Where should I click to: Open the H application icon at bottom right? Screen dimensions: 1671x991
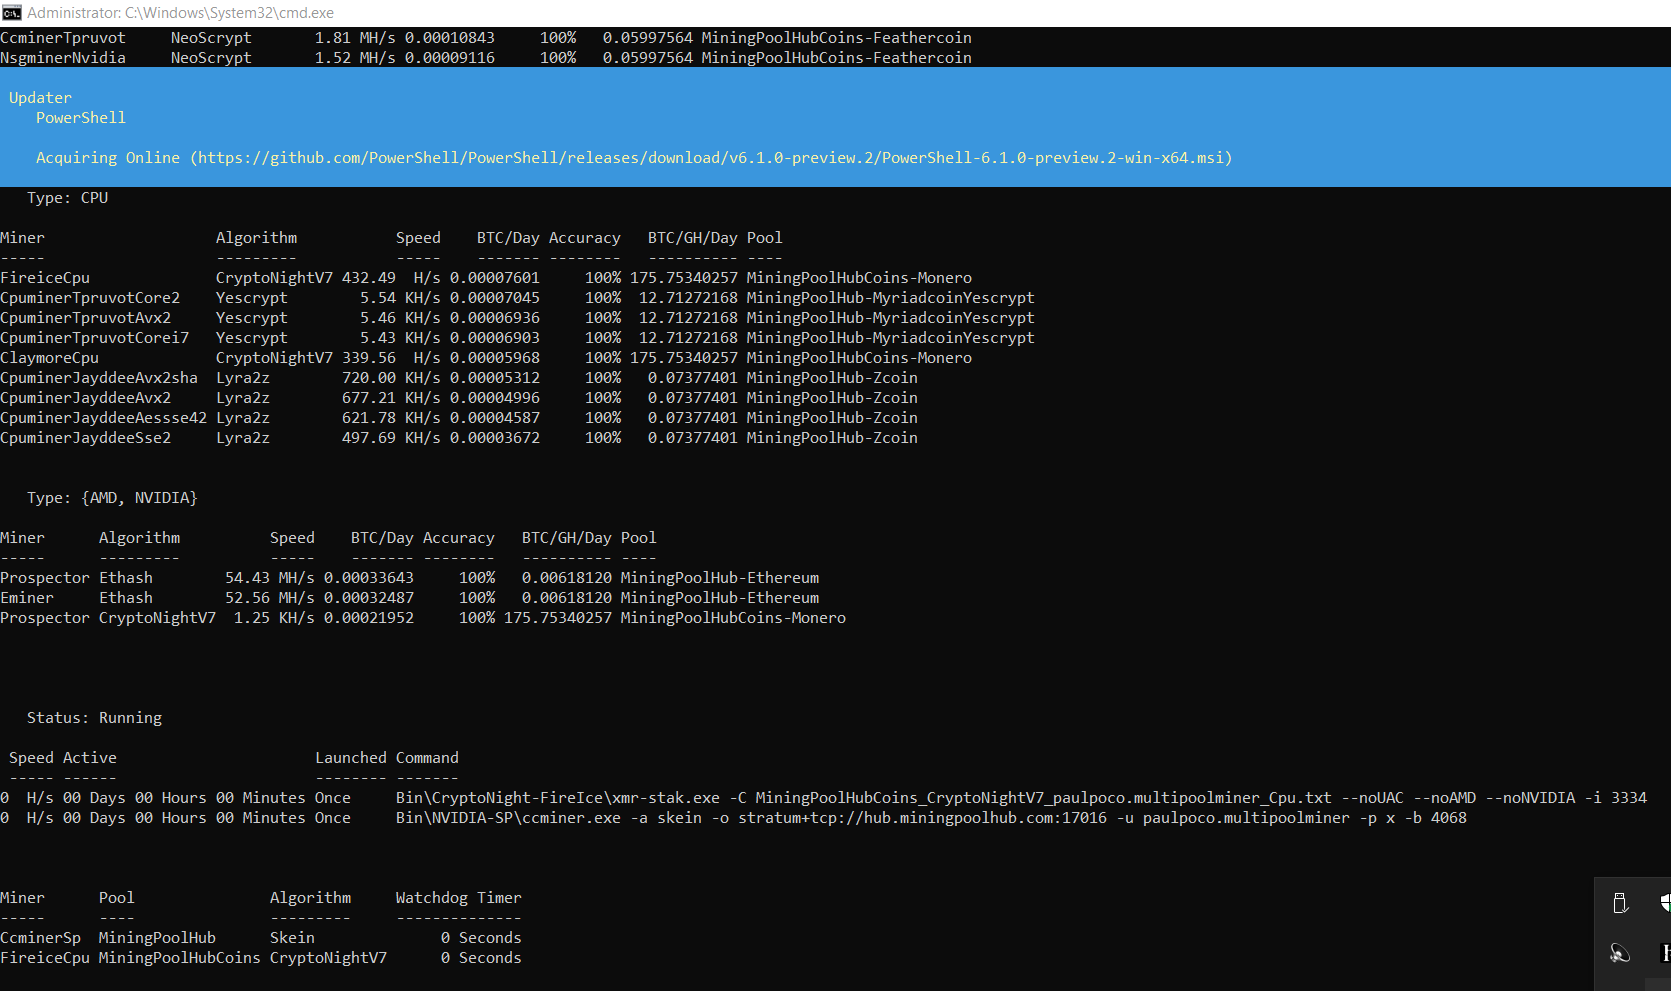(x=1666, y=953)
